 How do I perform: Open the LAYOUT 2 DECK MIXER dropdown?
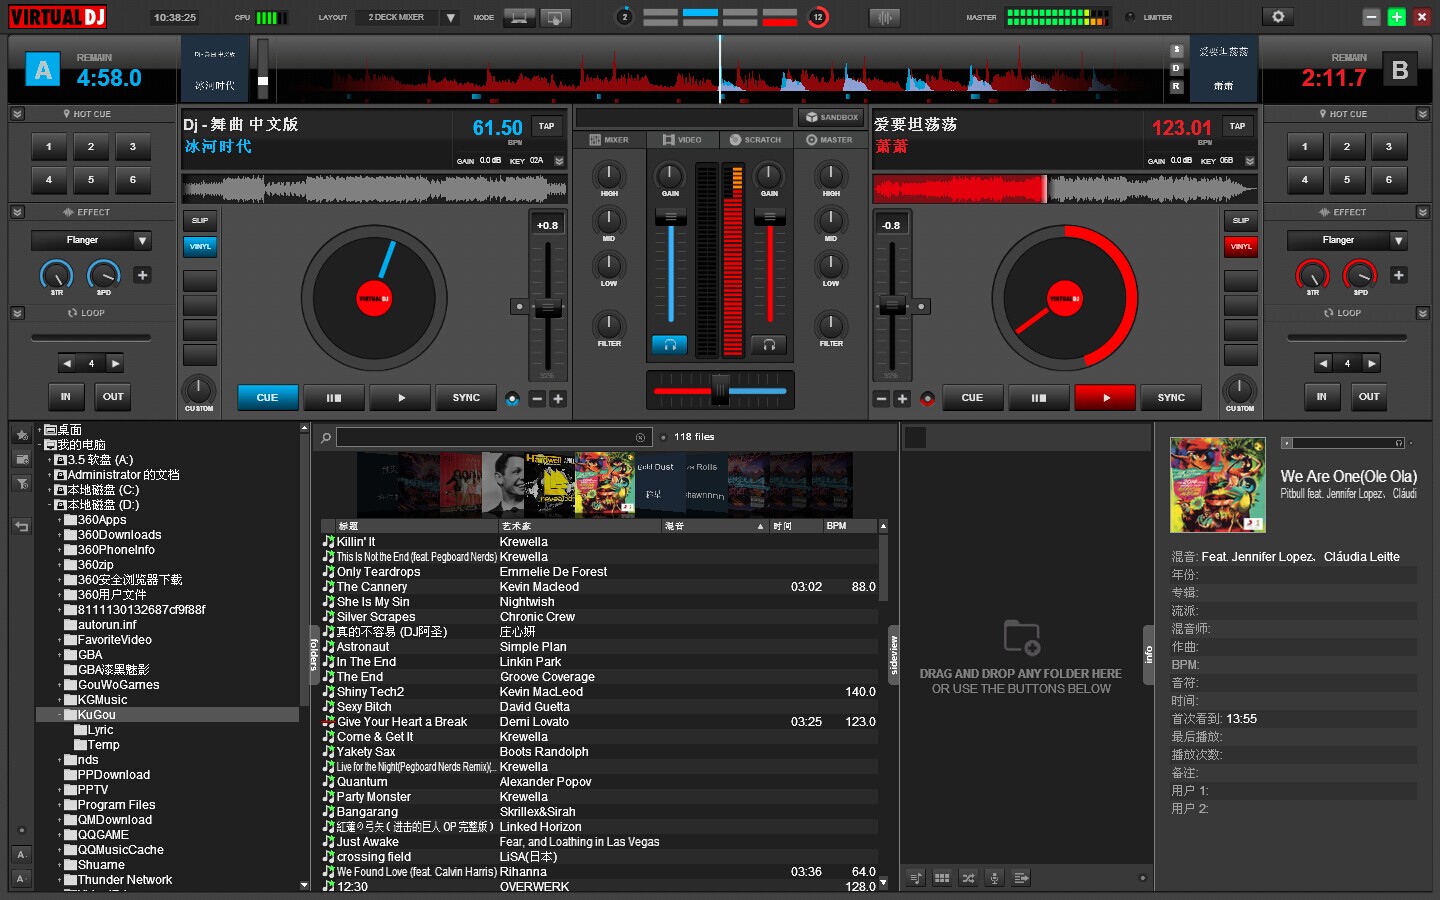(407, 17)
